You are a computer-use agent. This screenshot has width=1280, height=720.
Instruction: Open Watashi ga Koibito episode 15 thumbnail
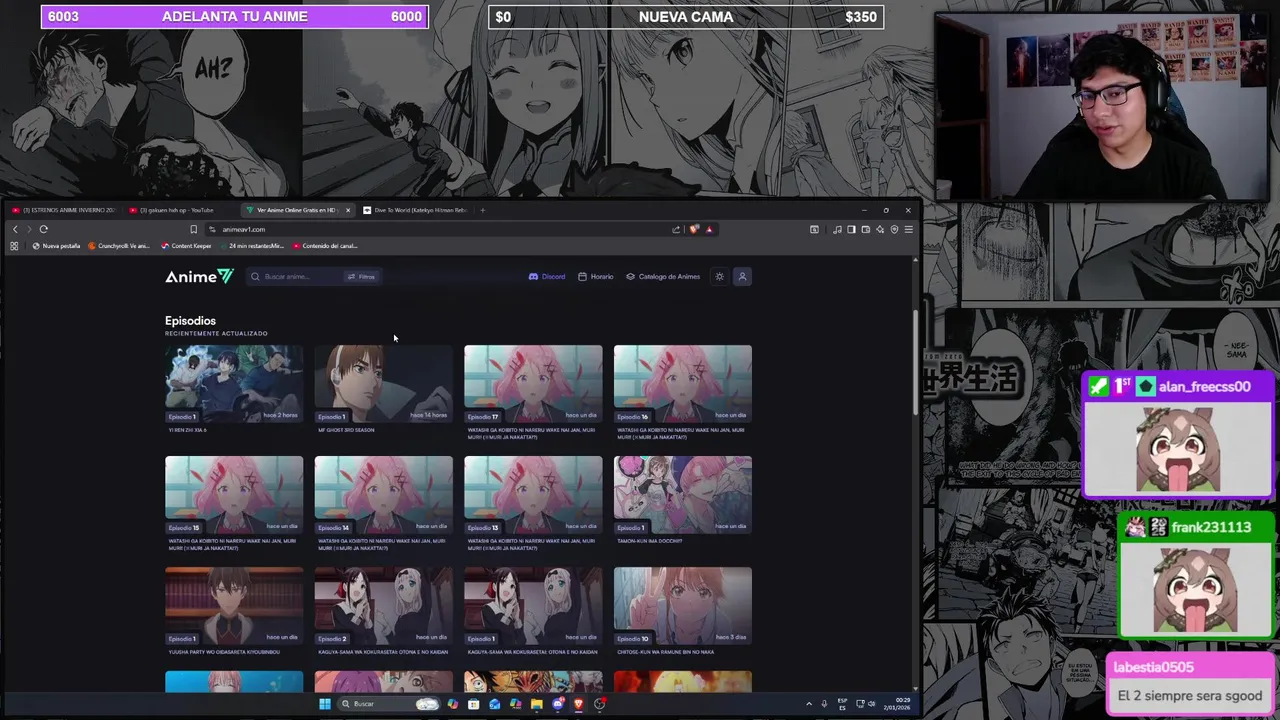234,494
